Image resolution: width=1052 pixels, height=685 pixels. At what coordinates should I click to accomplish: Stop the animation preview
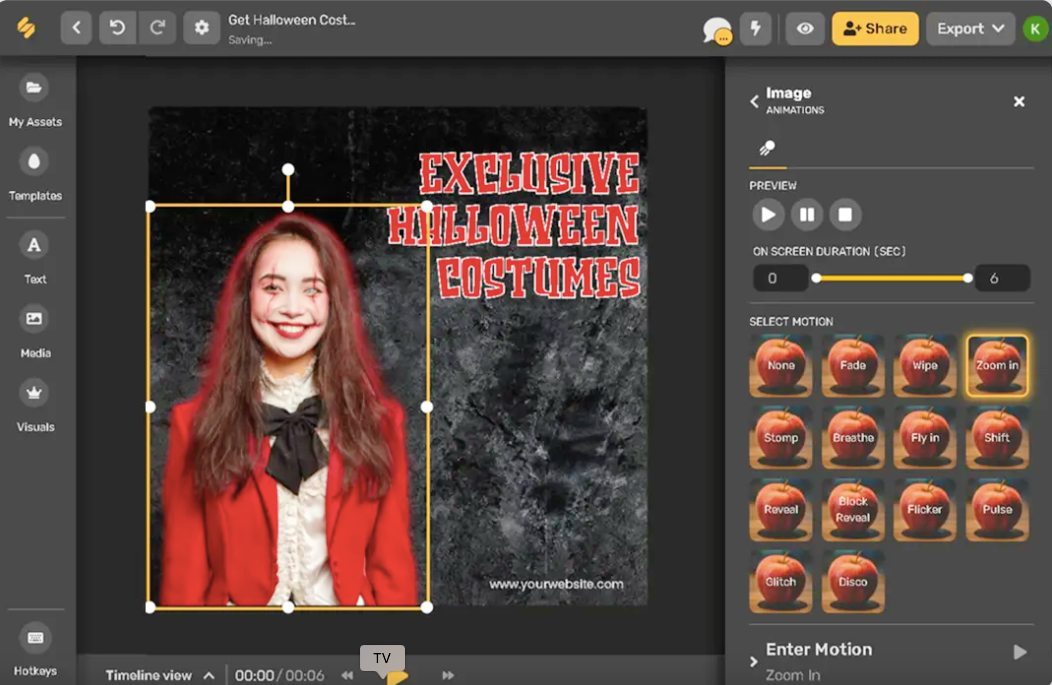click(x=846, y=214)
